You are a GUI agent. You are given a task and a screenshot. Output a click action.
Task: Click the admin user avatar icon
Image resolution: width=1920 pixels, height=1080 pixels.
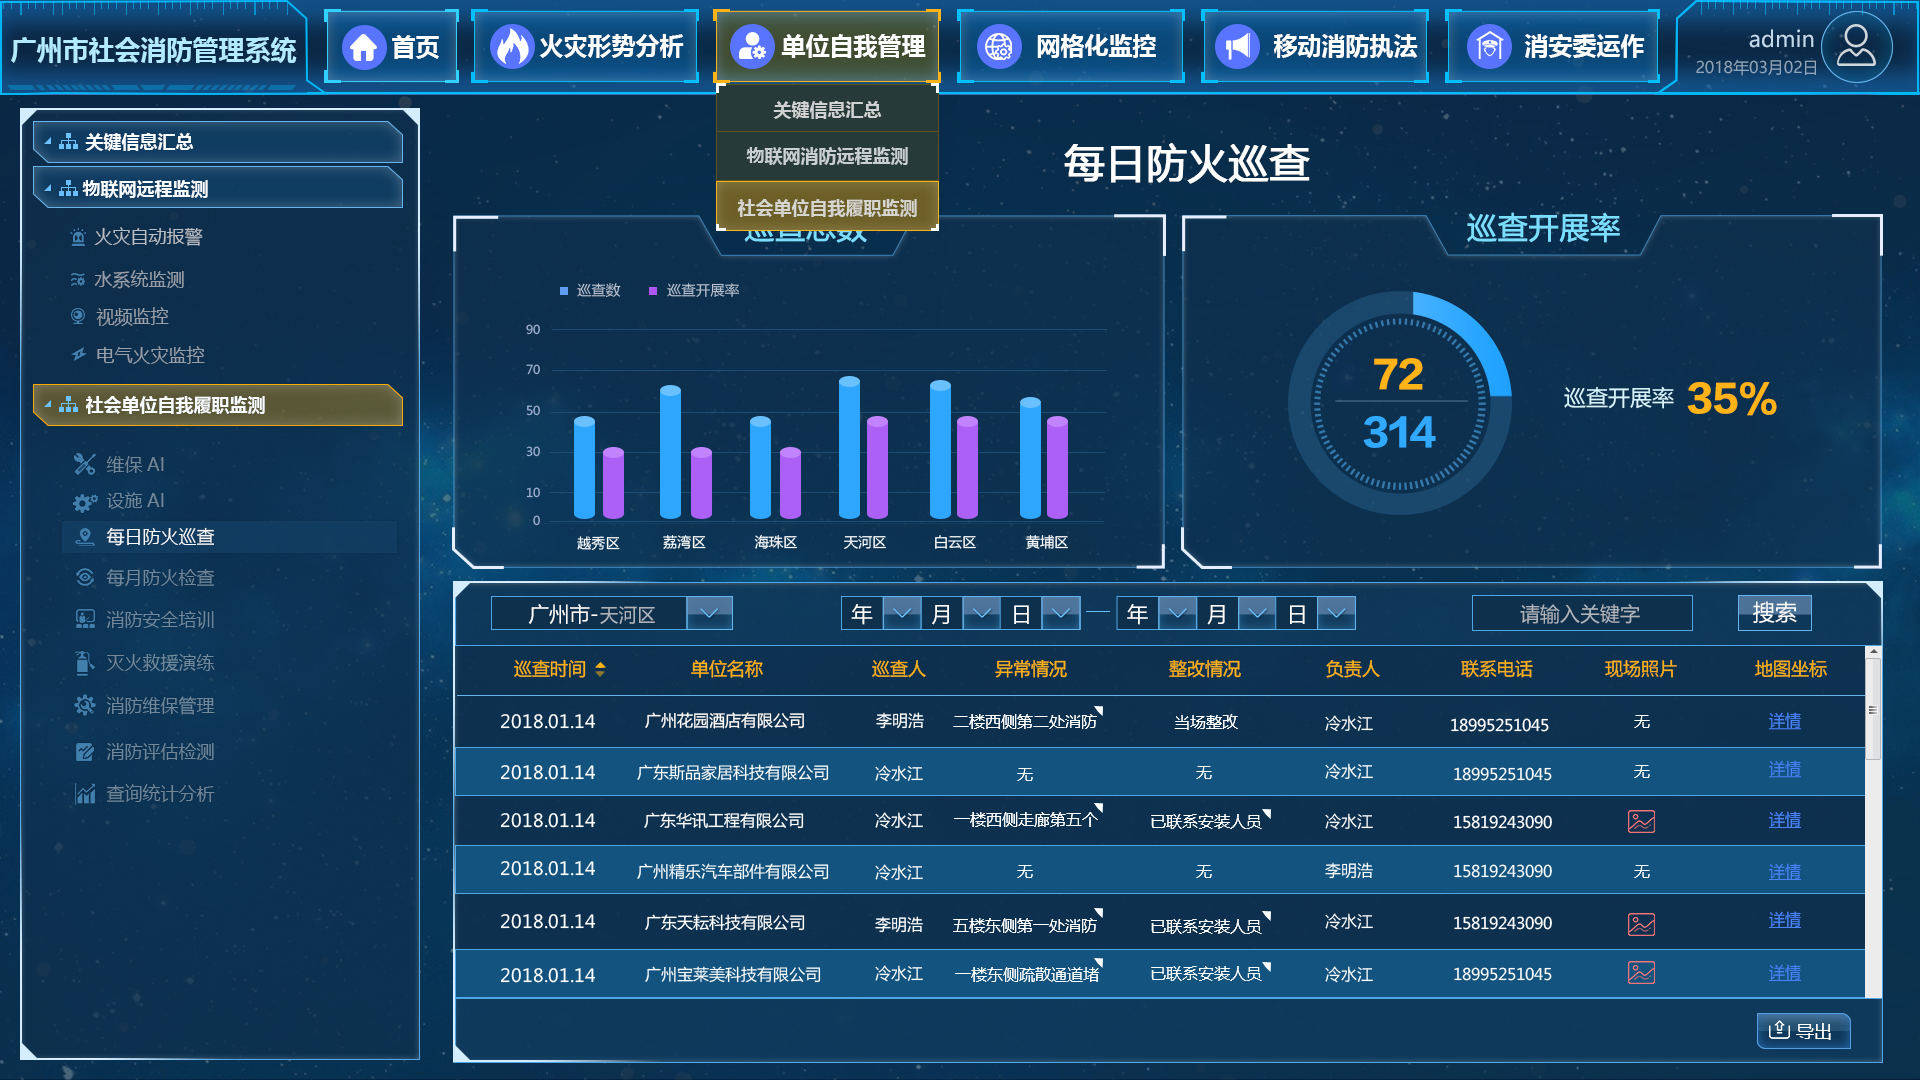click(1856, 46)
